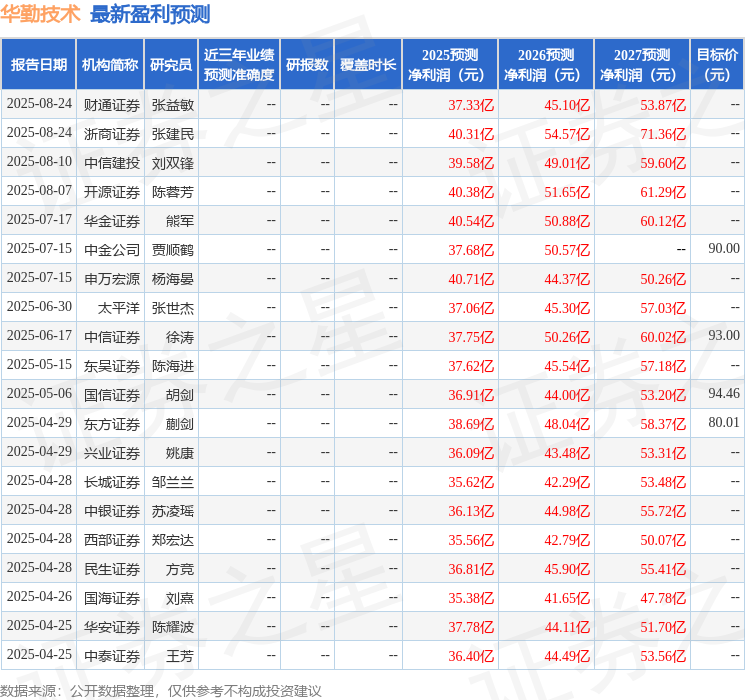The height and width of the screenshot is (700, 745).
Task: Click the 54.57亿 forecast value
Action: [567, 134]
